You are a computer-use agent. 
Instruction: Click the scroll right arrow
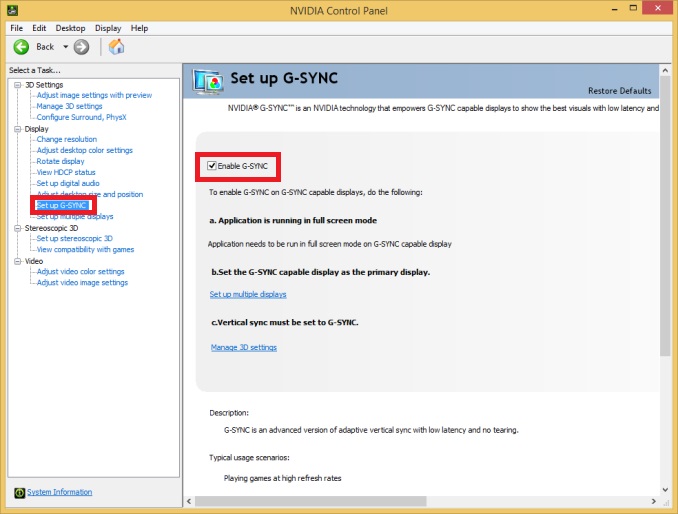tap(653, 501)
